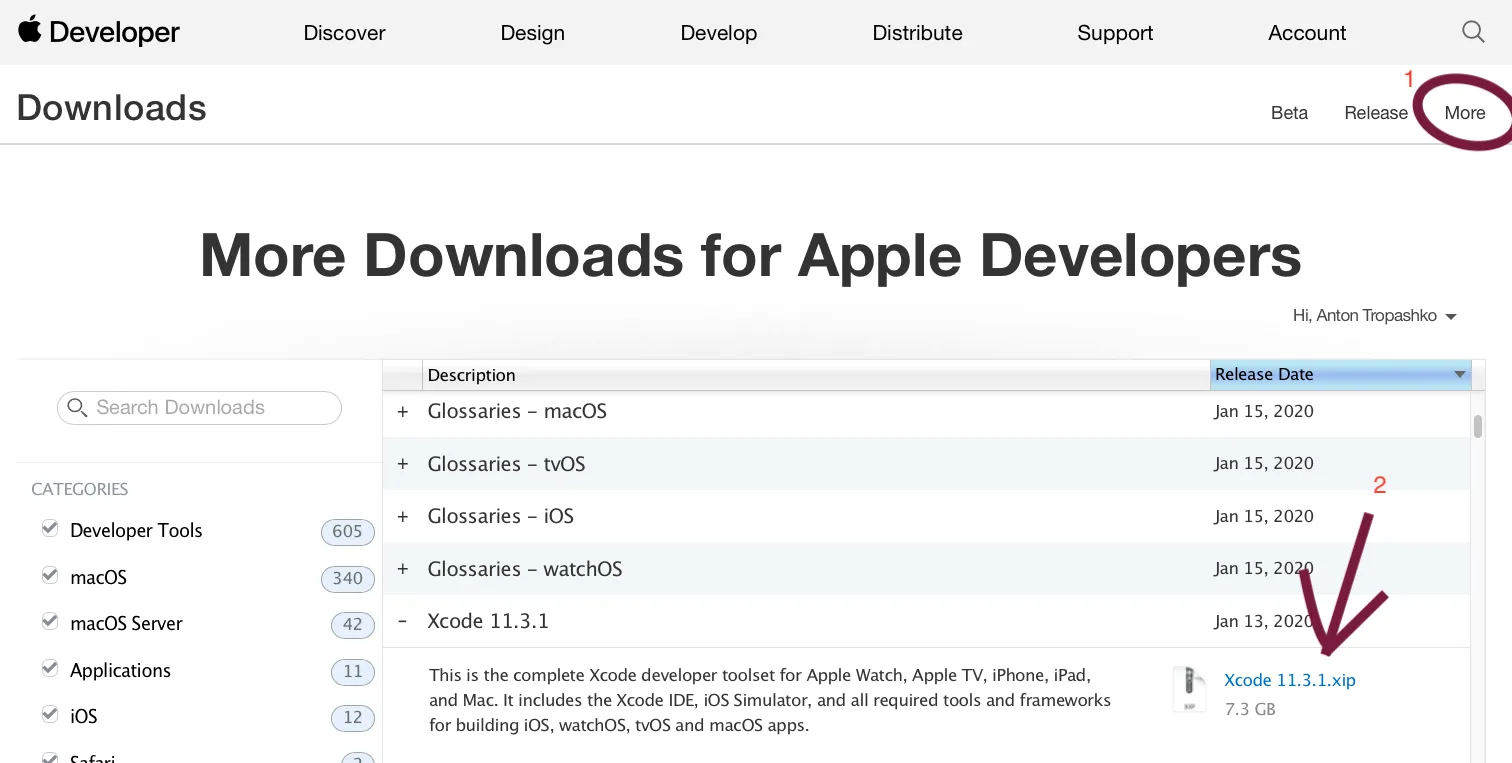Expand the Glossaries – watchOS row
1512x763 pixels.
pyautogui.click(x=403, y=569)
